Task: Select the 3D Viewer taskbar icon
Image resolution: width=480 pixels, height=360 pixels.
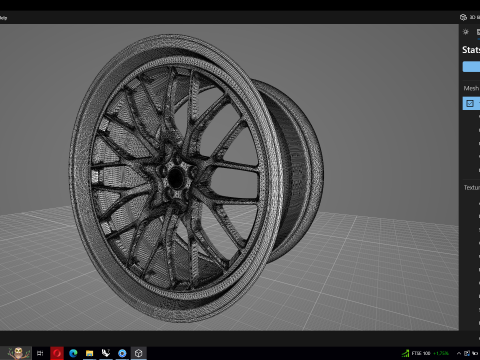Action: (x=139, y=353)
